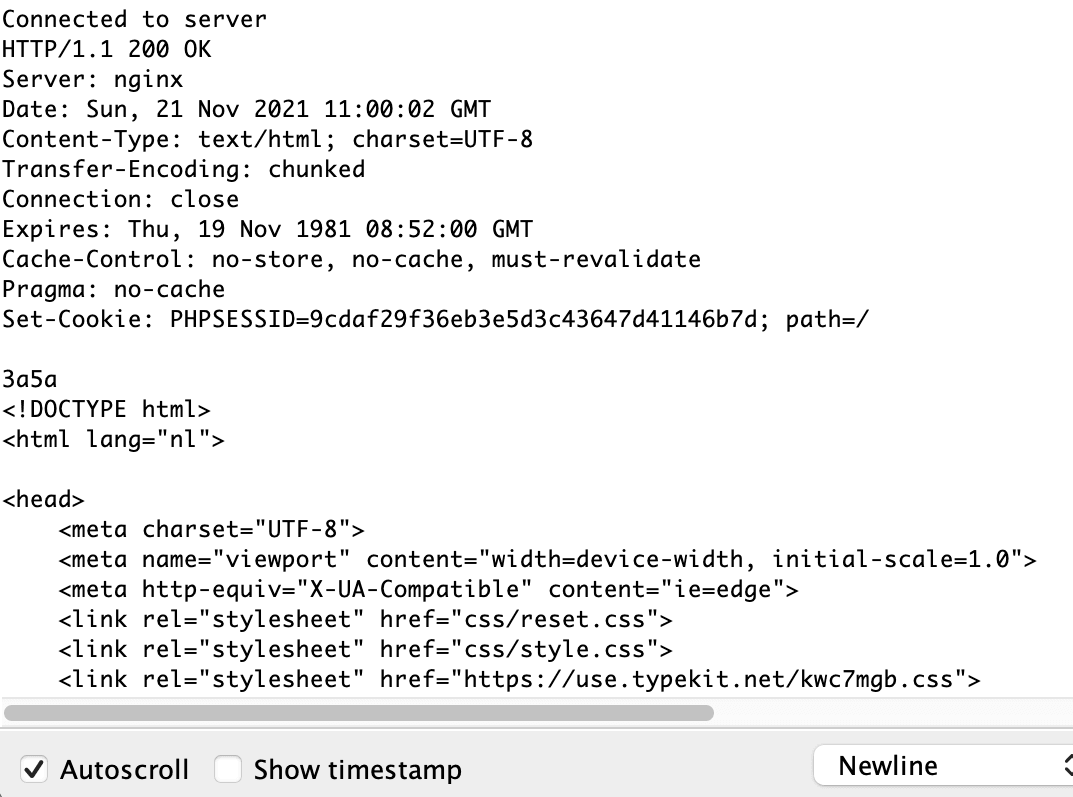1073x797 pixels.
Task: Click the arrows on the Newline combo box
Action: click(x=1068, y=766)
